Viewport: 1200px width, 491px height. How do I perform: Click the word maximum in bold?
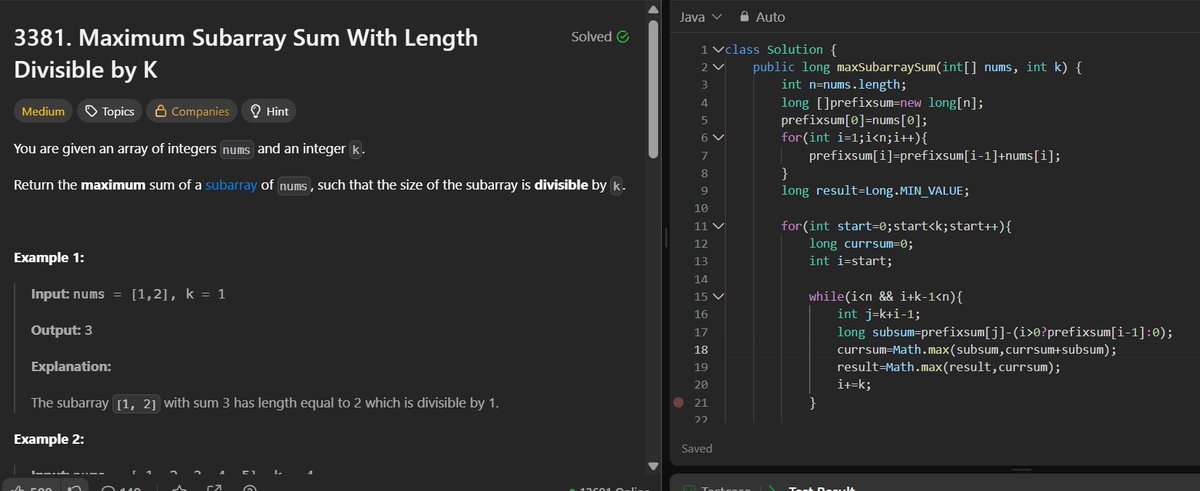[113, 186]
